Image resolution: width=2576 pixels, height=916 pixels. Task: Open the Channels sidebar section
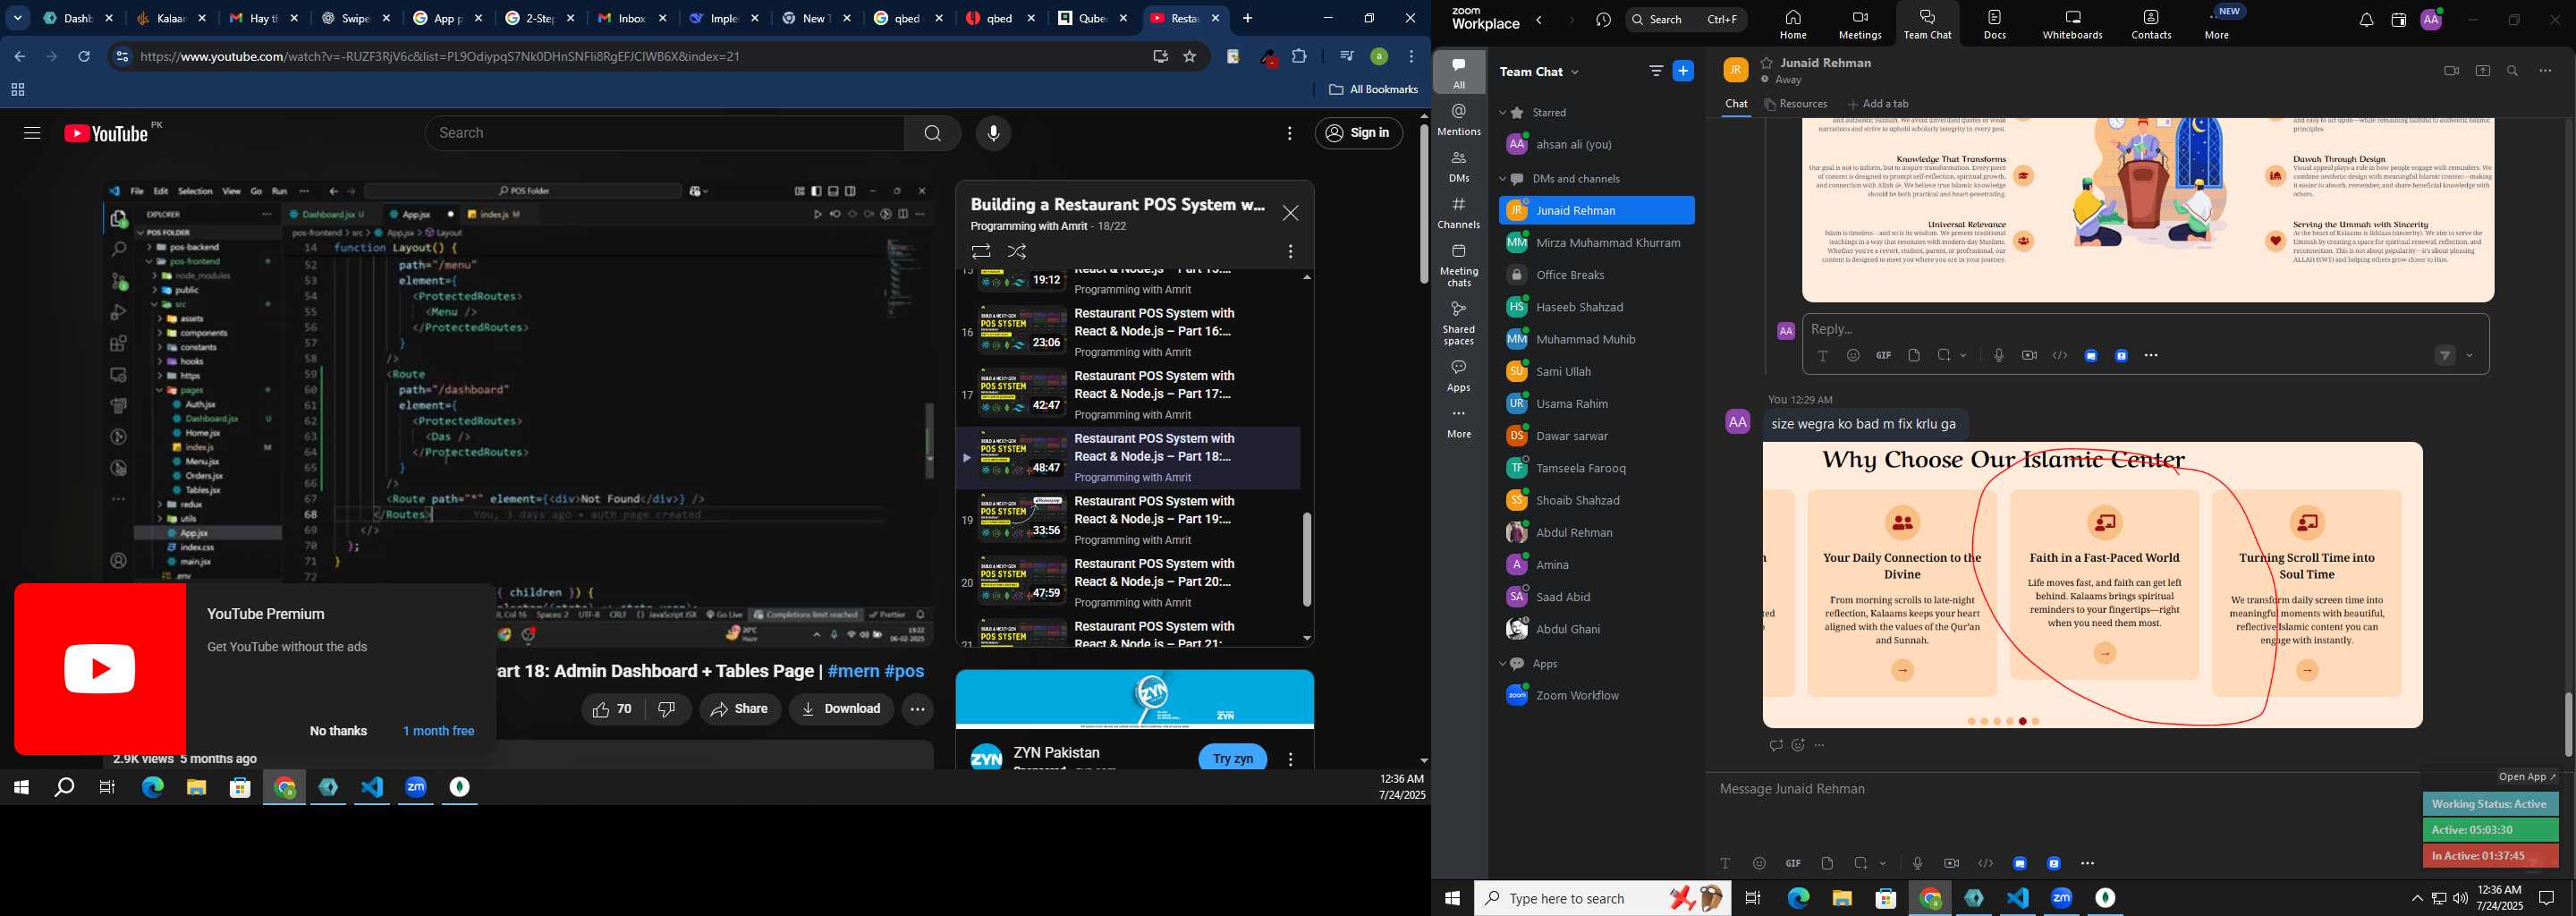pos(1458,213)
